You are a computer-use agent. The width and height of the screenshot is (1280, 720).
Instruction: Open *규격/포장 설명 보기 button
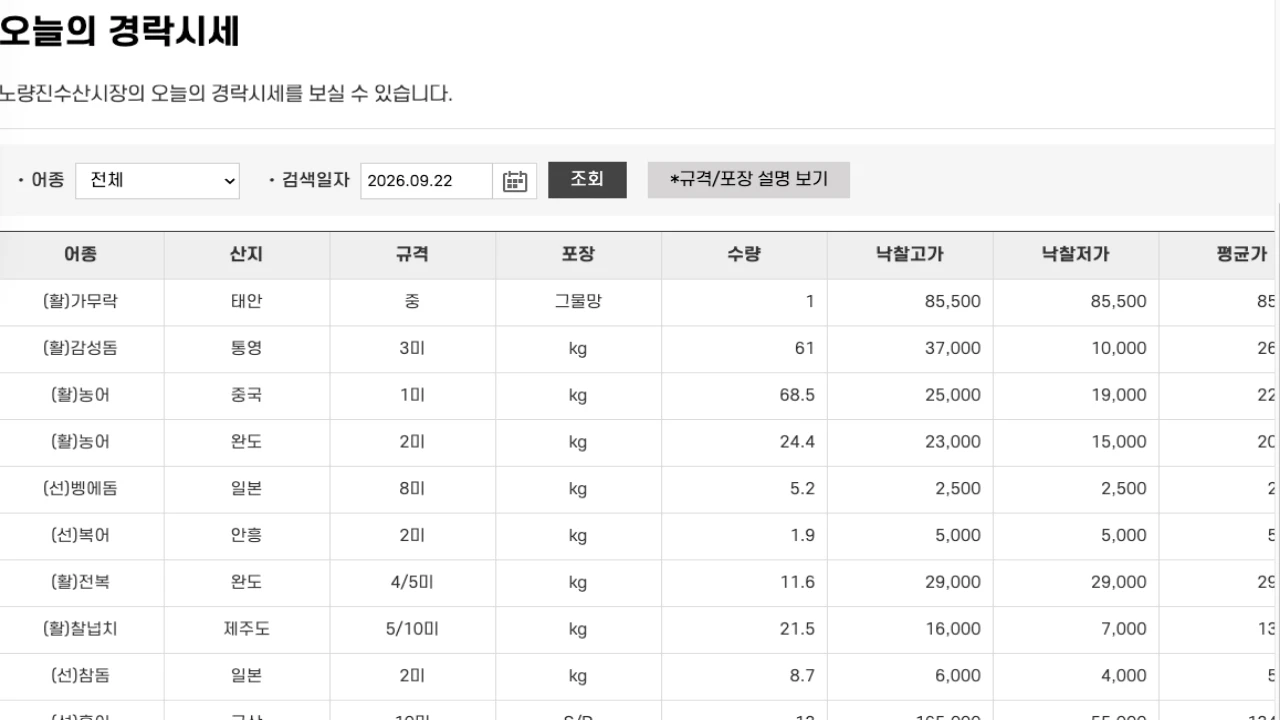point(749,180)
